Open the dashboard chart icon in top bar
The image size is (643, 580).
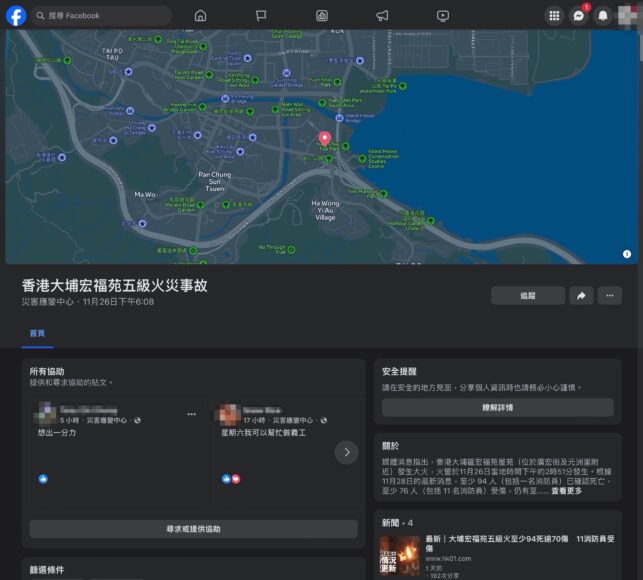(322, 16)
